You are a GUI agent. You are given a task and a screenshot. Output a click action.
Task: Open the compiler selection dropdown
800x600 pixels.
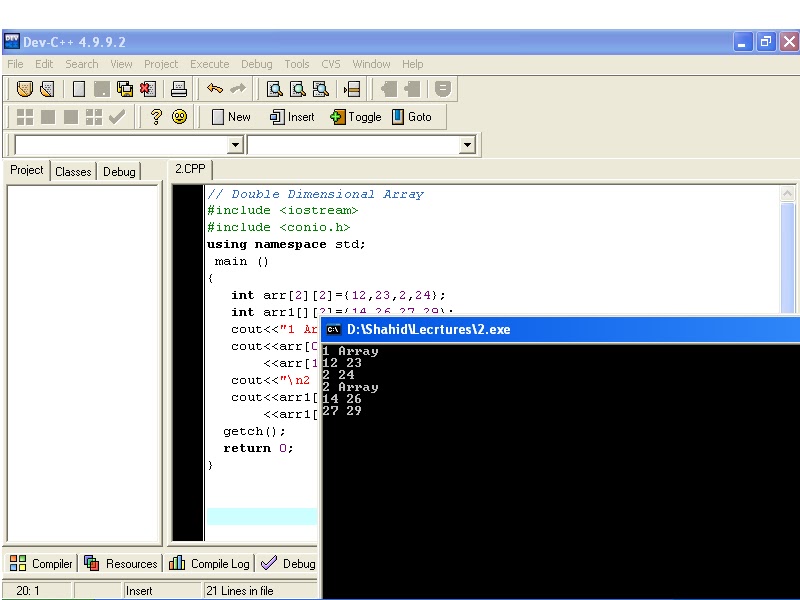[233, 144]
